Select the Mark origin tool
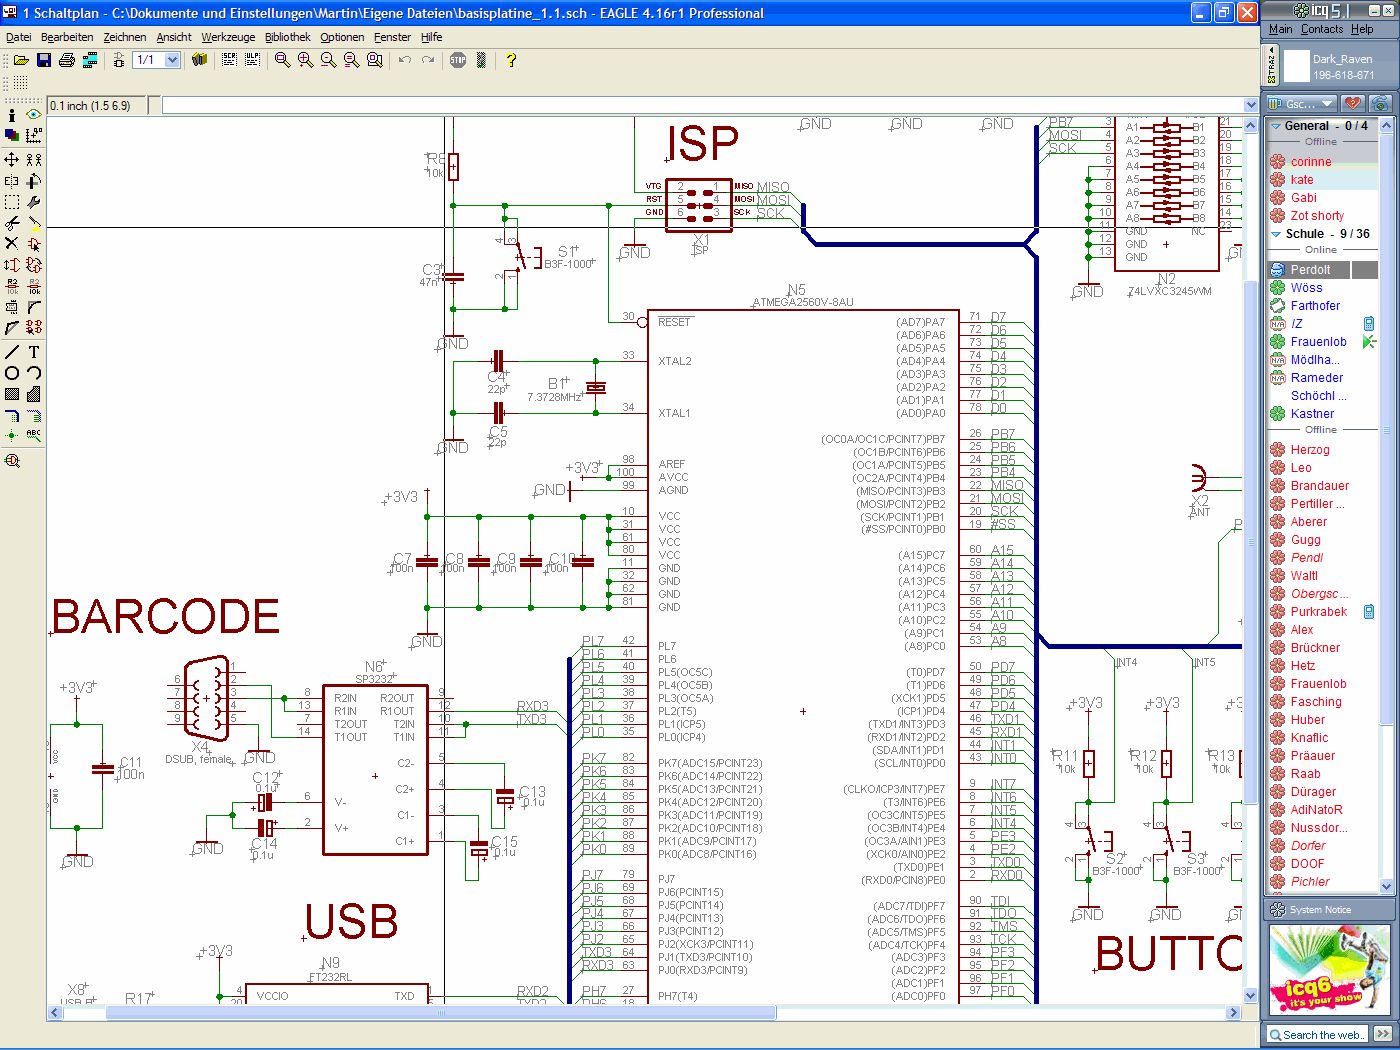The height and width of the screenshot is (1050, 1400). [x=34, y=135]
